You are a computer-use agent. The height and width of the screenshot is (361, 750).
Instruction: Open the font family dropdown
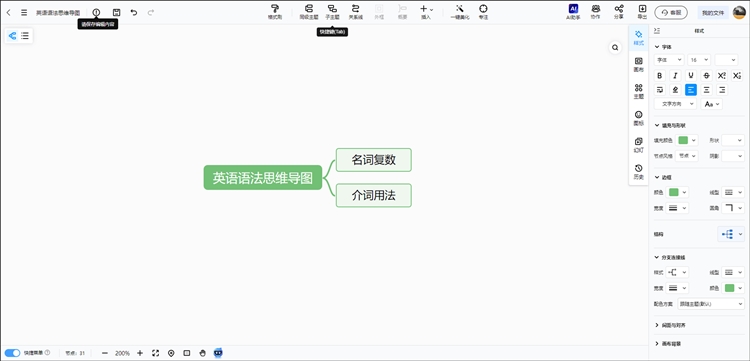pyautogui.click(x=669, y=60)
